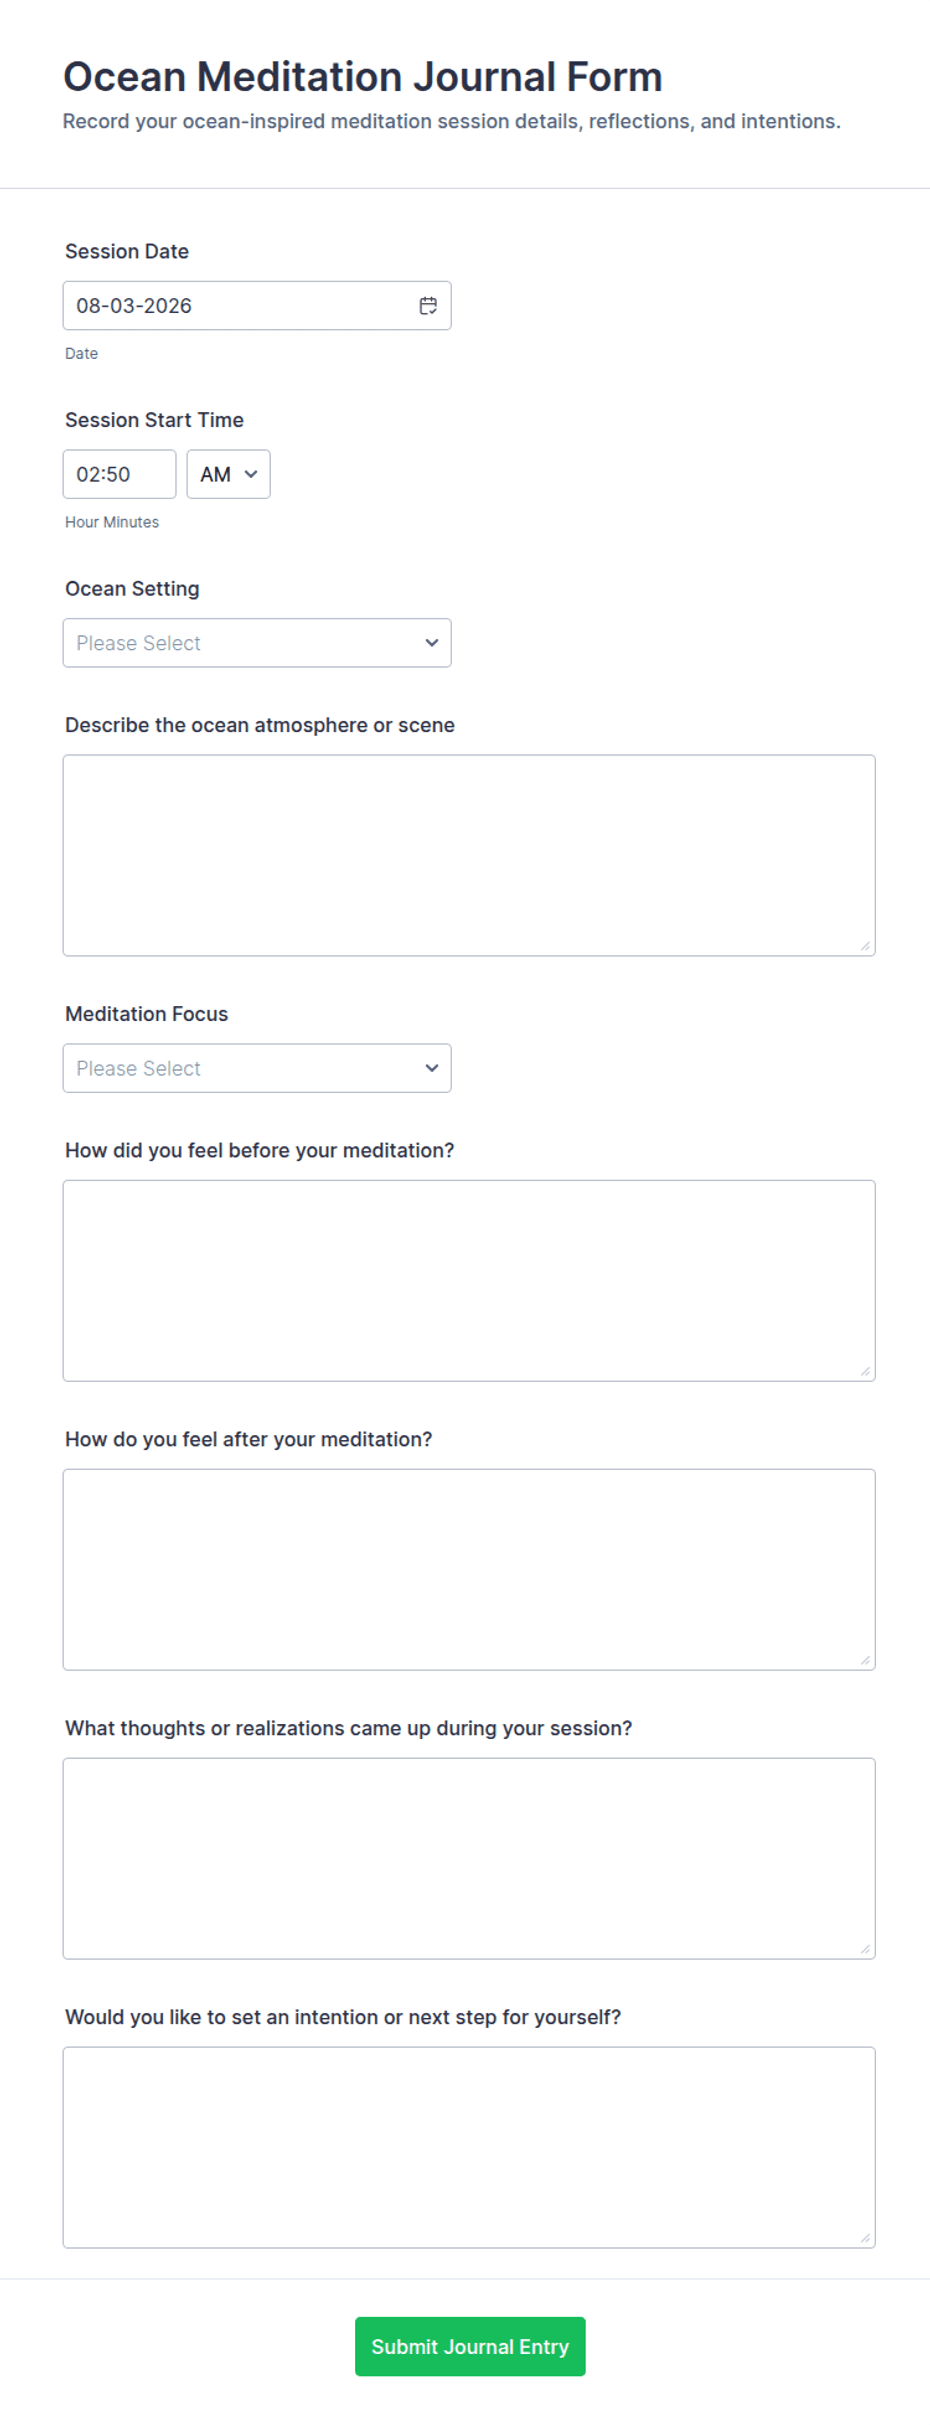
Task: Submit the journal entry
Action: point(470,2346)
